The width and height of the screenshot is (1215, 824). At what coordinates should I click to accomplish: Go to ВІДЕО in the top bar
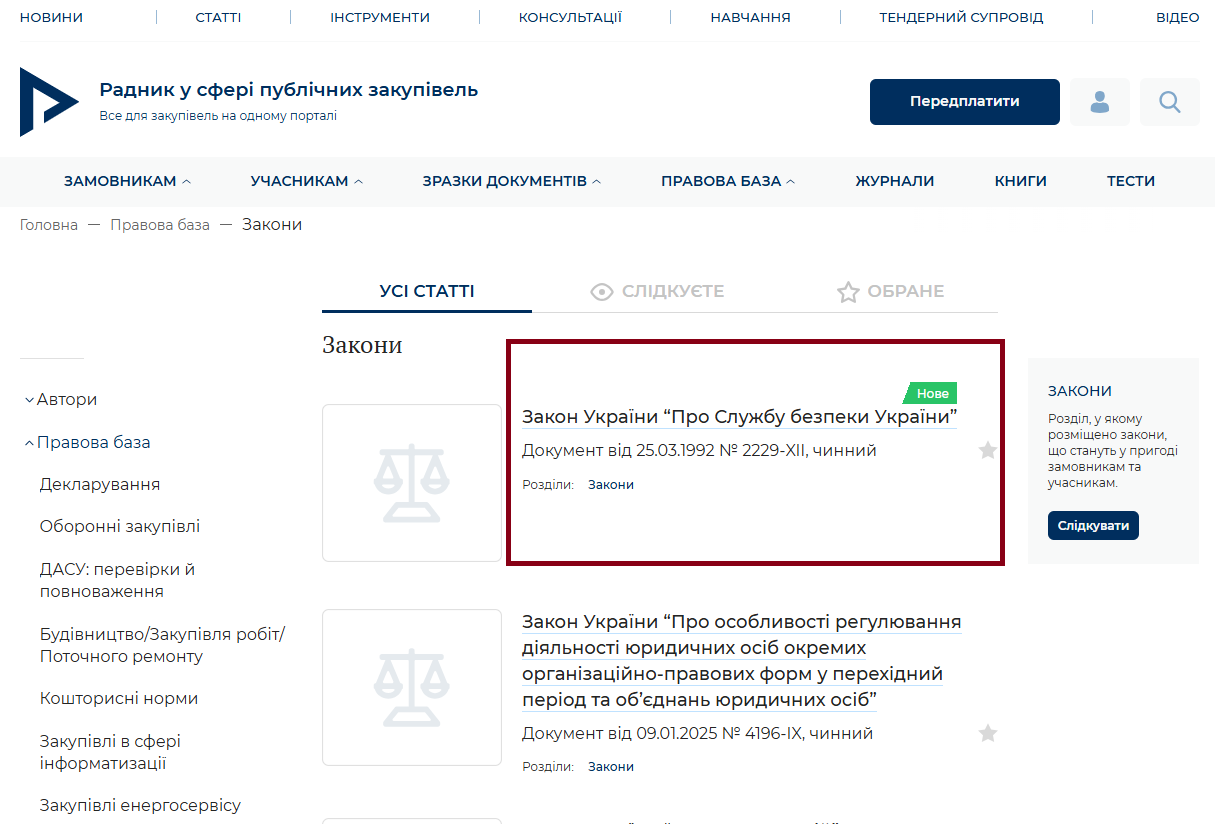[1178, 17]
